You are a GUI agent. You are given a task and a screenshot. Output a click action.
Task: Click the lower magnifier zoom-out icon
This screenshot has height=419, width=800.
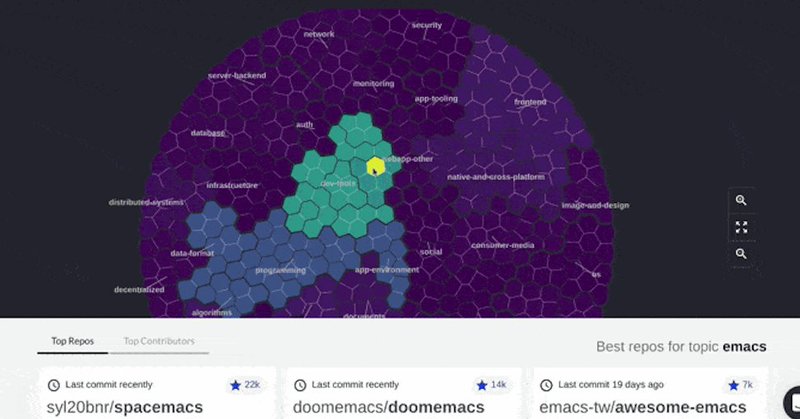tap(741, 254)
